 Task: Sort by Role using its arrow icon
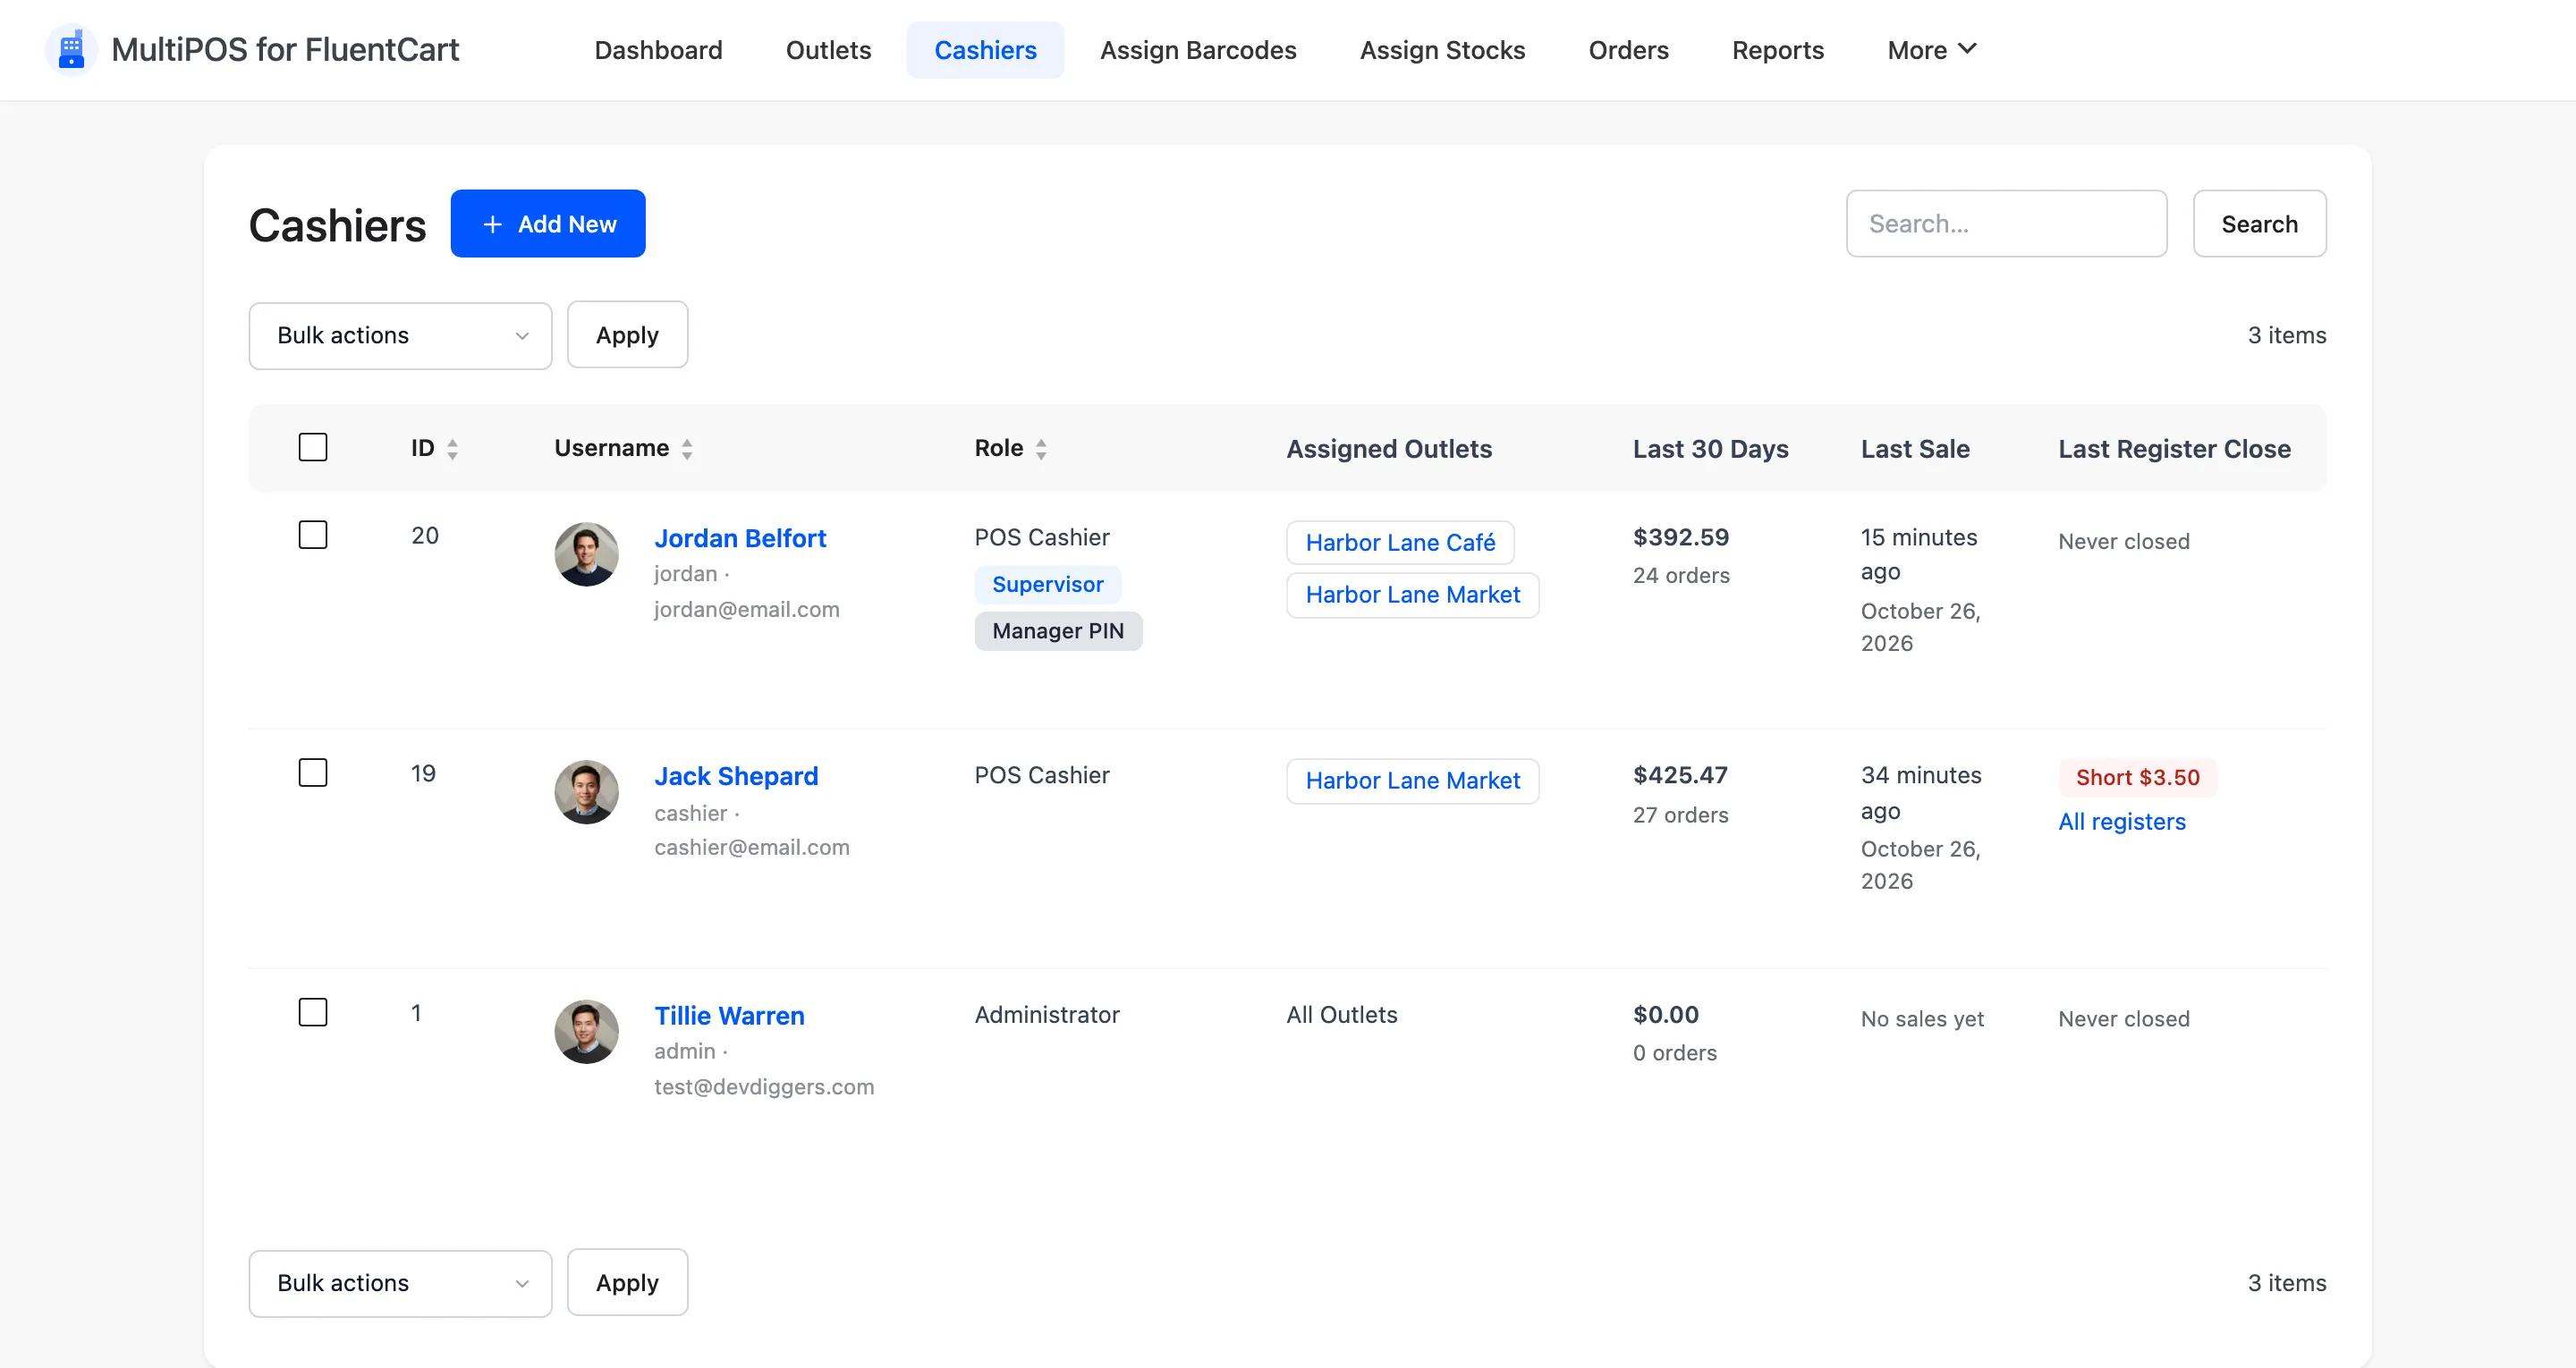point(1041,449)
